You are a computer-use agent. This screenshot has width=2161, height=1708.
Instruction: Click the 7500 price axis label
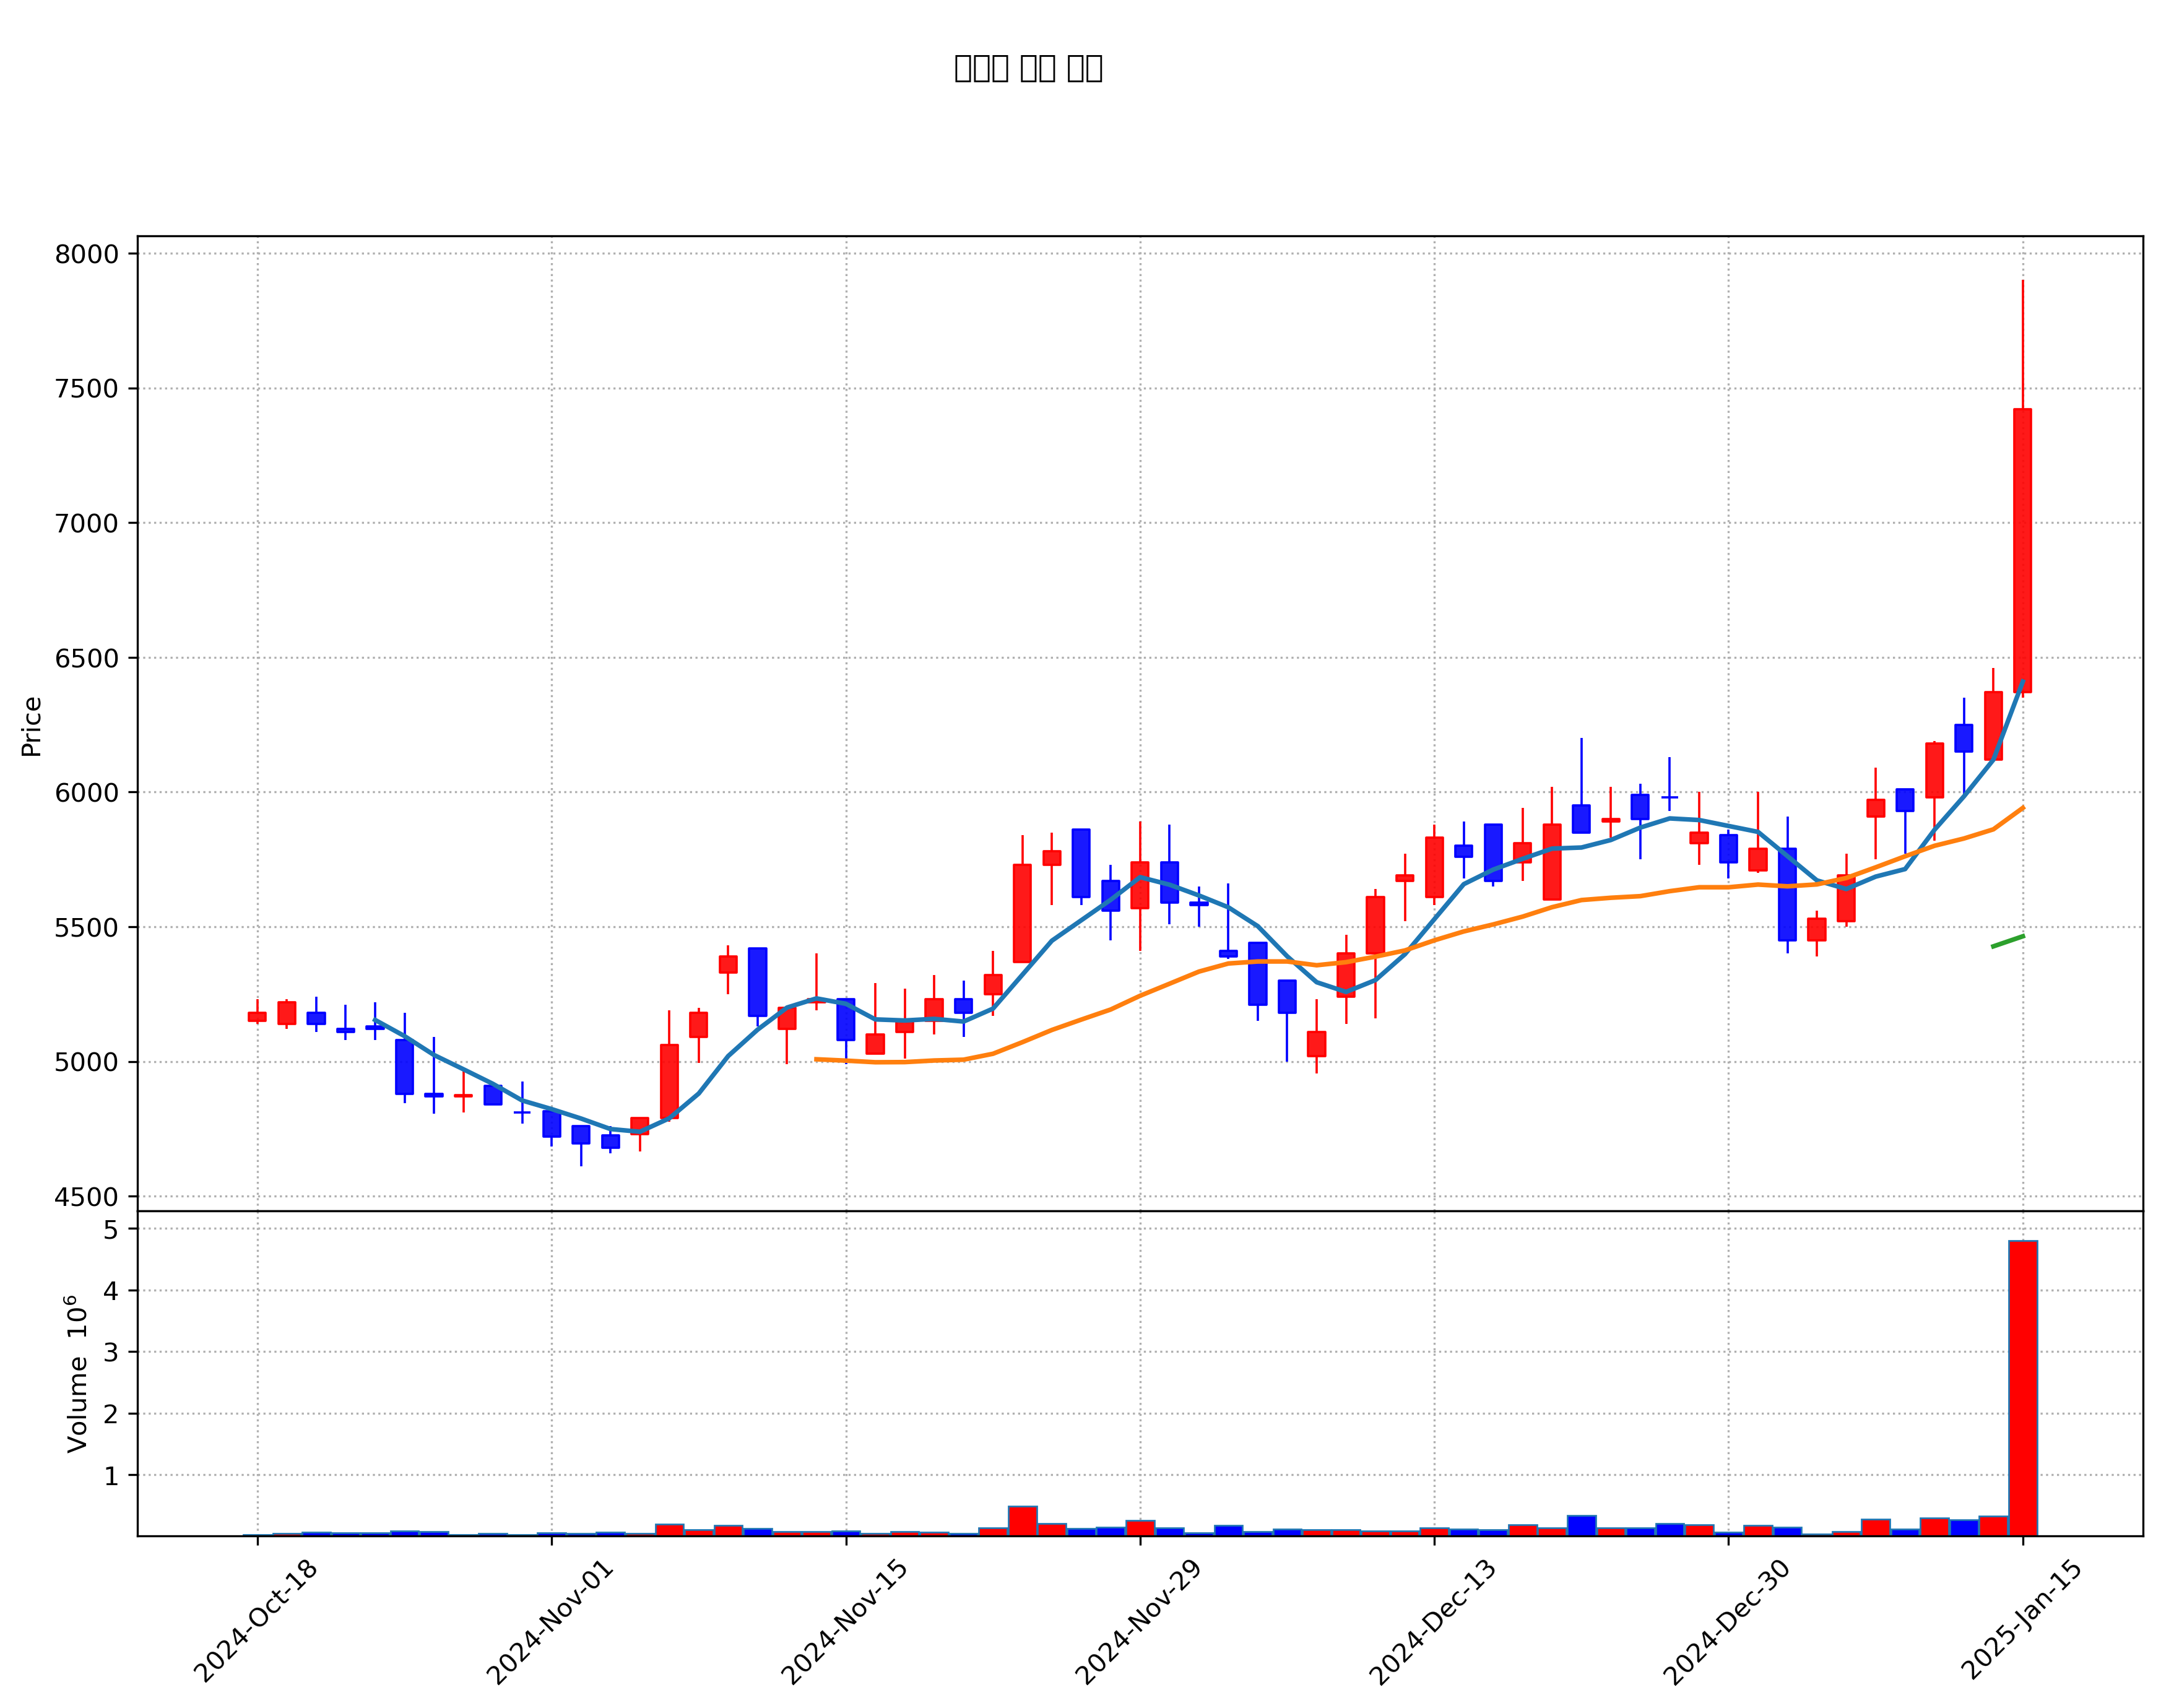(x=87, y=389)
